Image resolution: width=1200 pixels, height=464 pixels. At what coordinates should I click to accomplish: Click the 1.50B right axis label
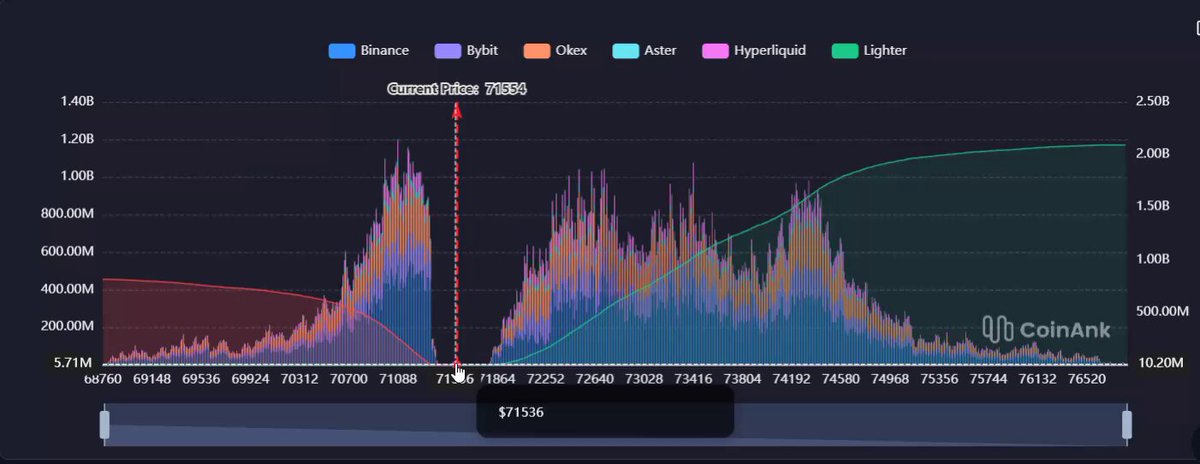[1153, 206]
